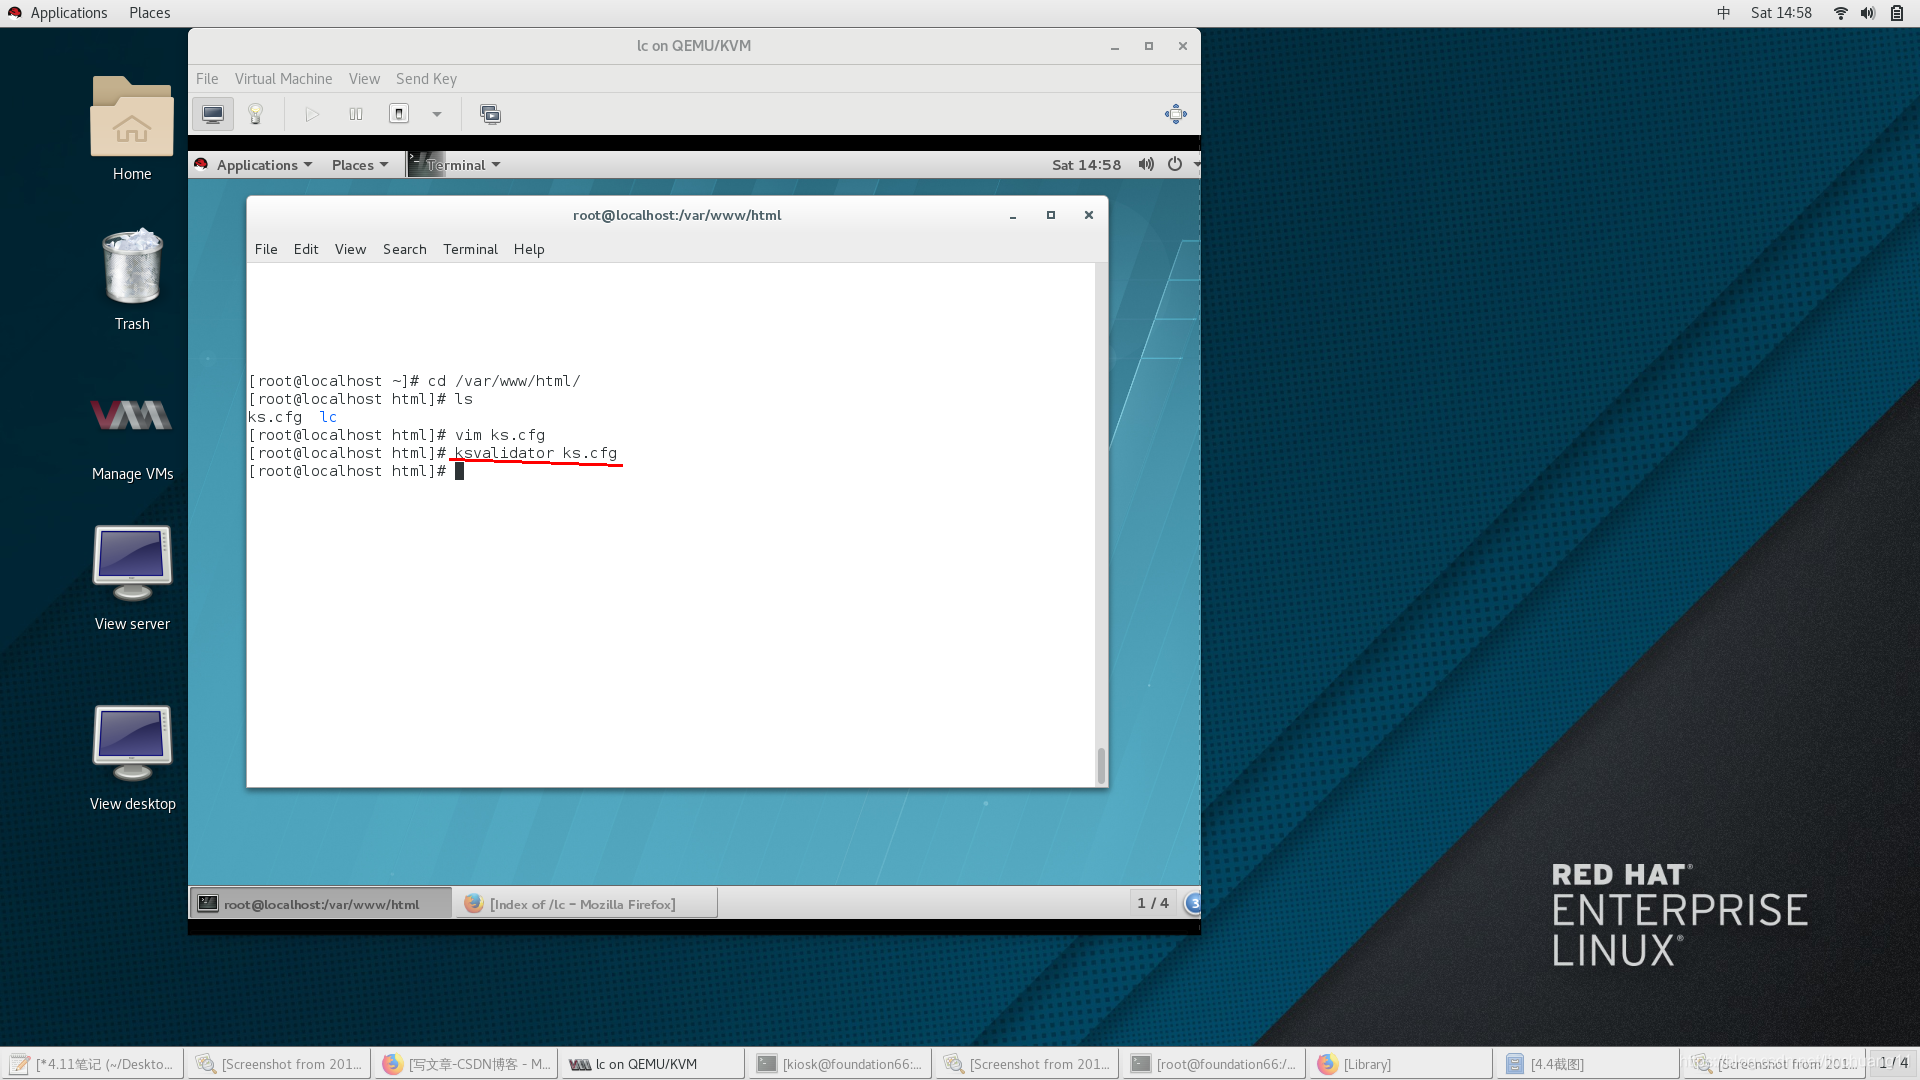Open Virtual Machine menu
Screen dimensions: 1920x1080
tap(283, 79)
